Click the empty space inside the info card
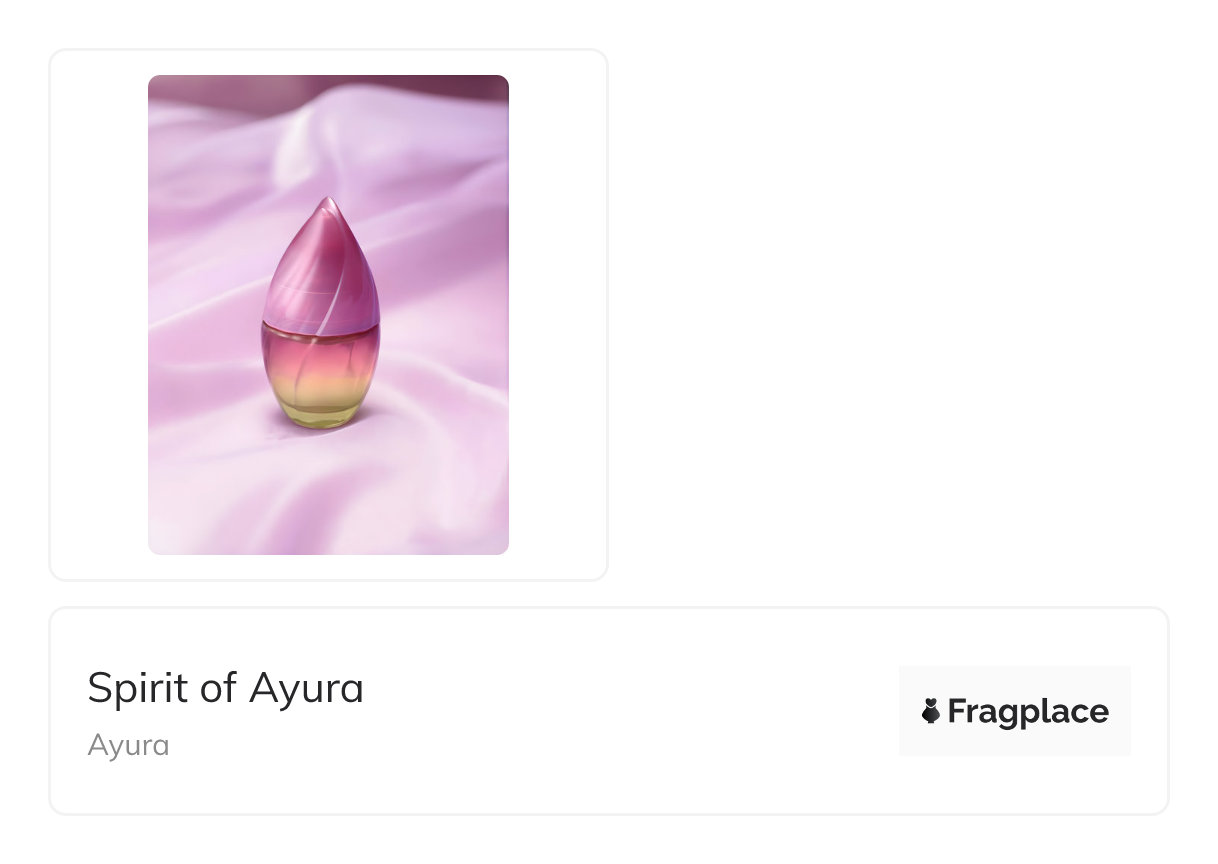The width and height of the screenshot is (1218, 864). [x=630, y=711]
